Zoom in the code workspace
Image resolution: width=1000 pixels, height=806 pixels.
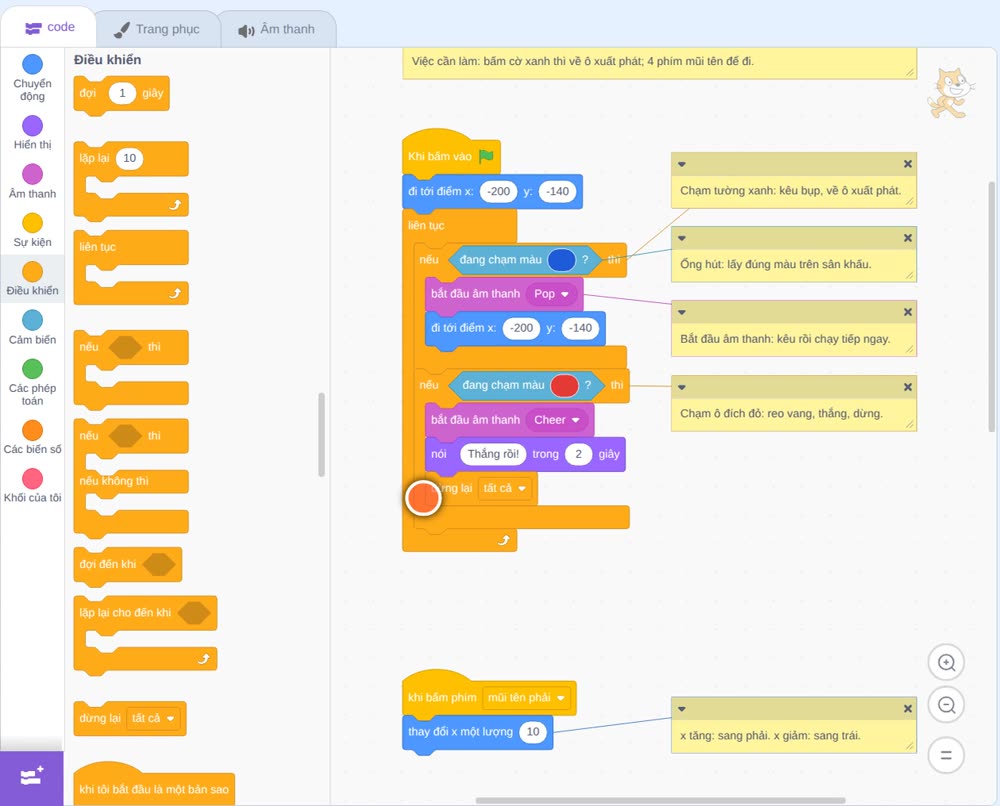946,663
